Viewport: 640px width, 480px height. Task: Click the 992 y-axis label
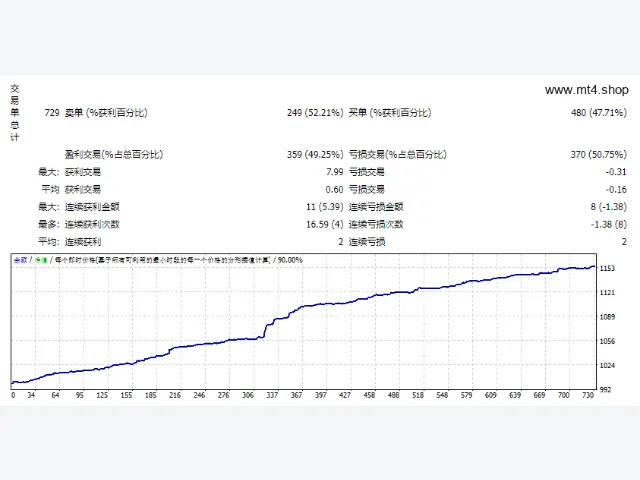point(605,390)
